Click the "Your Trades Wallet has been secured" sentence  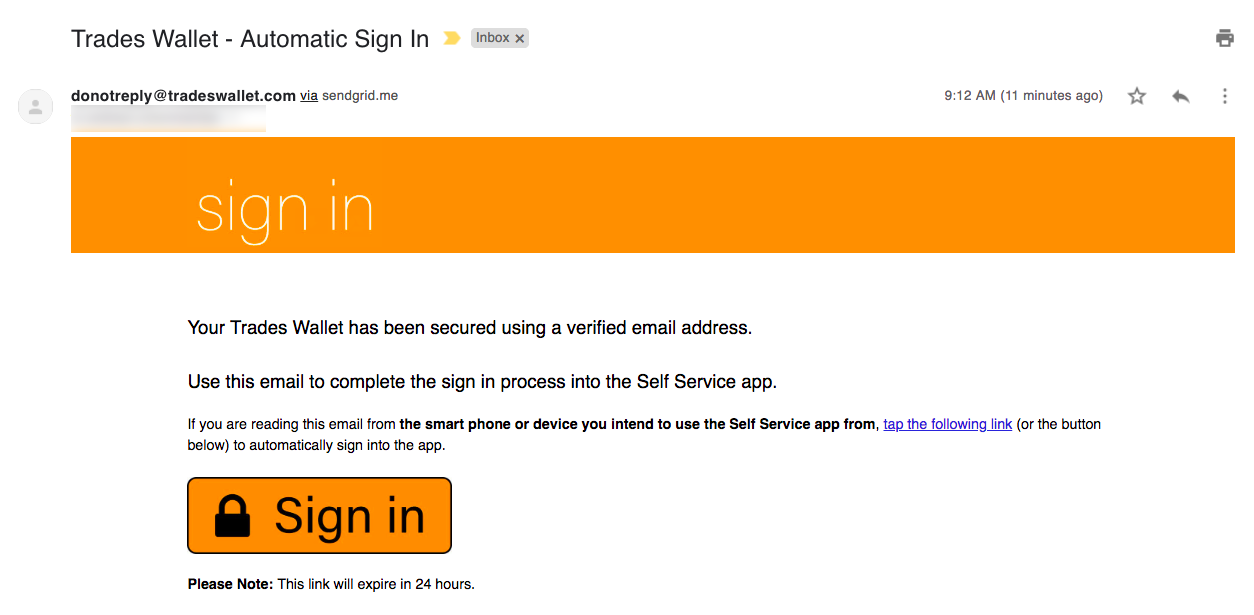tap(469, 327)
